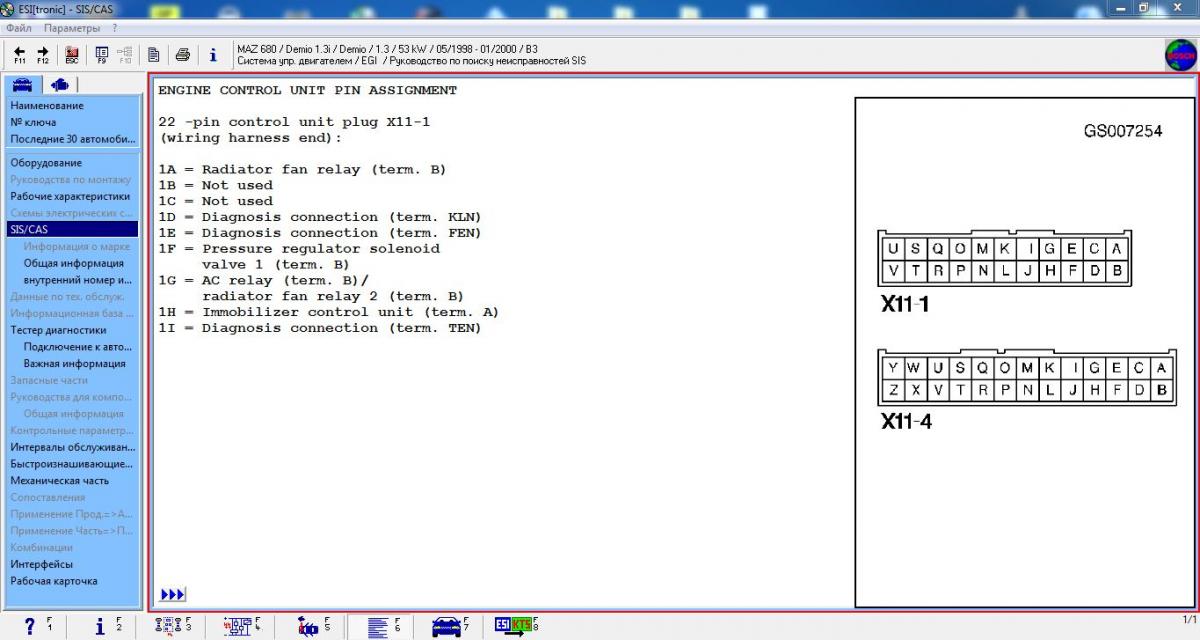Click the 1H Immobilizer control unit line
The image size is (1200, 640).
[328, 312]
